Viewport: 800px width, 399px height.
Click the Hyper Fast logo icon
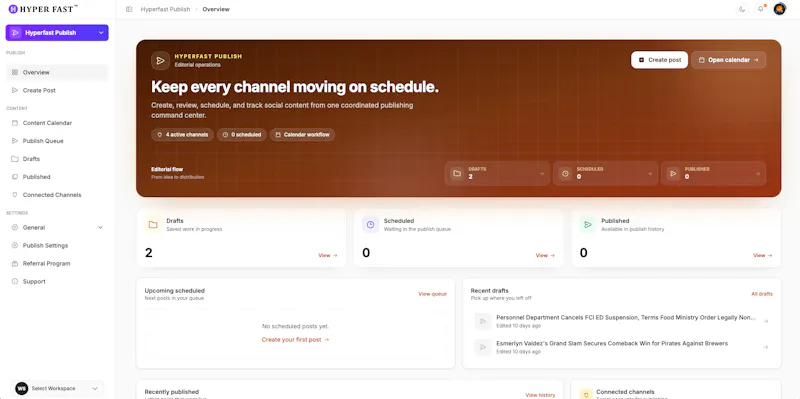[x=13, y=9]
